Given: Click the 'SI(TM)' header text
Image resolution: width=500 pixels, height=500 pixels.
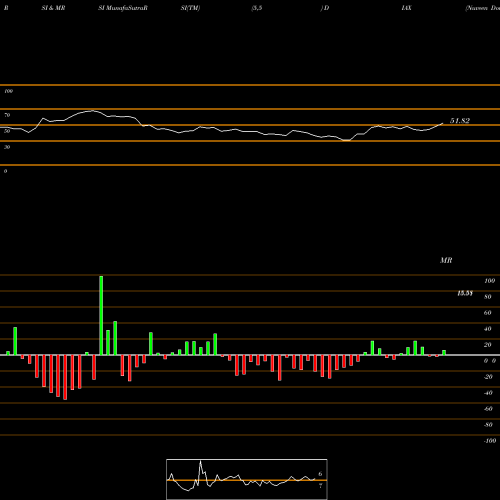Looking at the screenshot, I should [x=190, y=8].
